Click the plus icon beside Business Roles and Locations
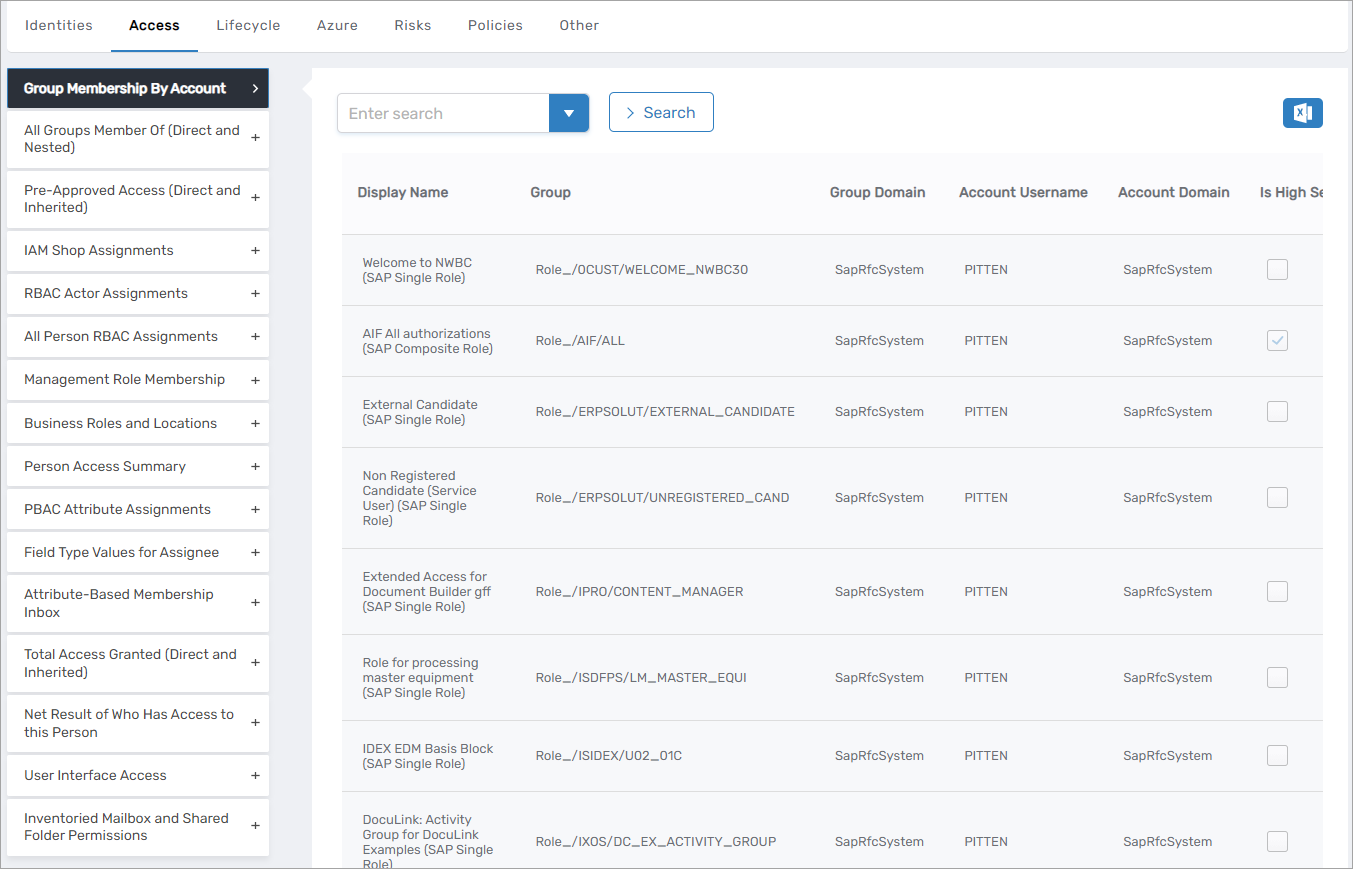The width and height of the screenshot is (1353, 869). point(255,424)
